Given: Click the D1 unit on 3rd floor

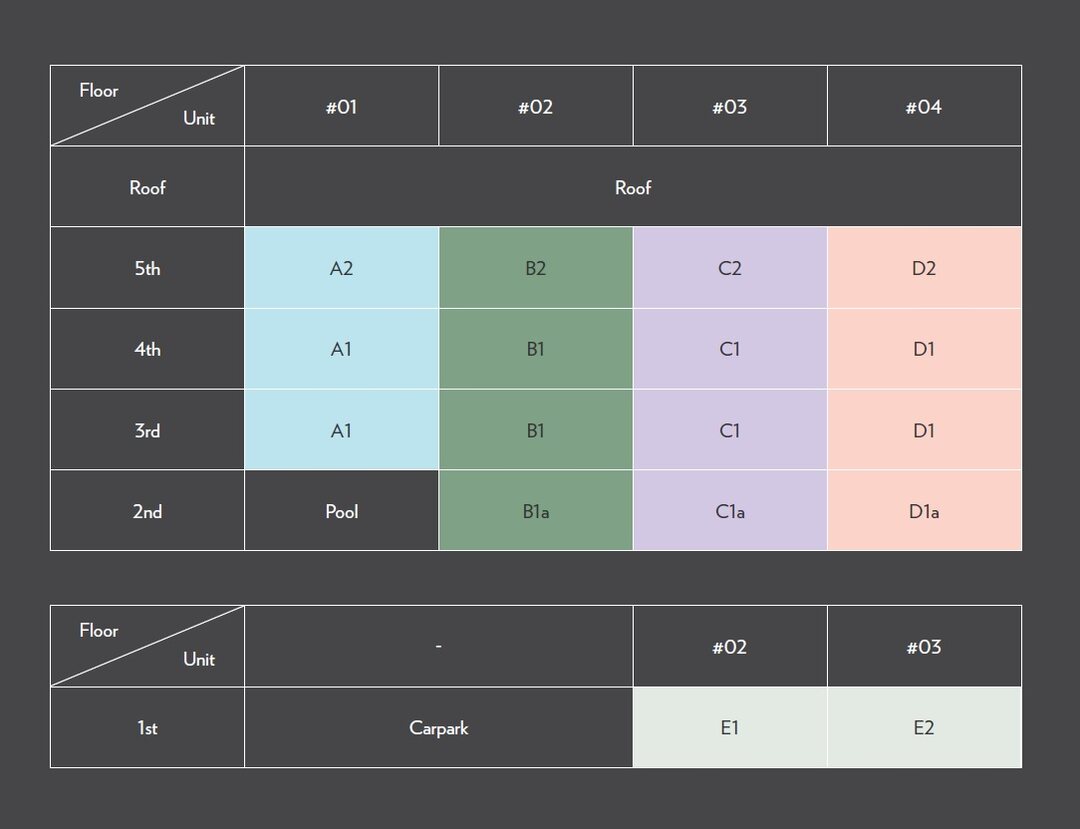Looking at the screenshot, I should coord(924,430).
